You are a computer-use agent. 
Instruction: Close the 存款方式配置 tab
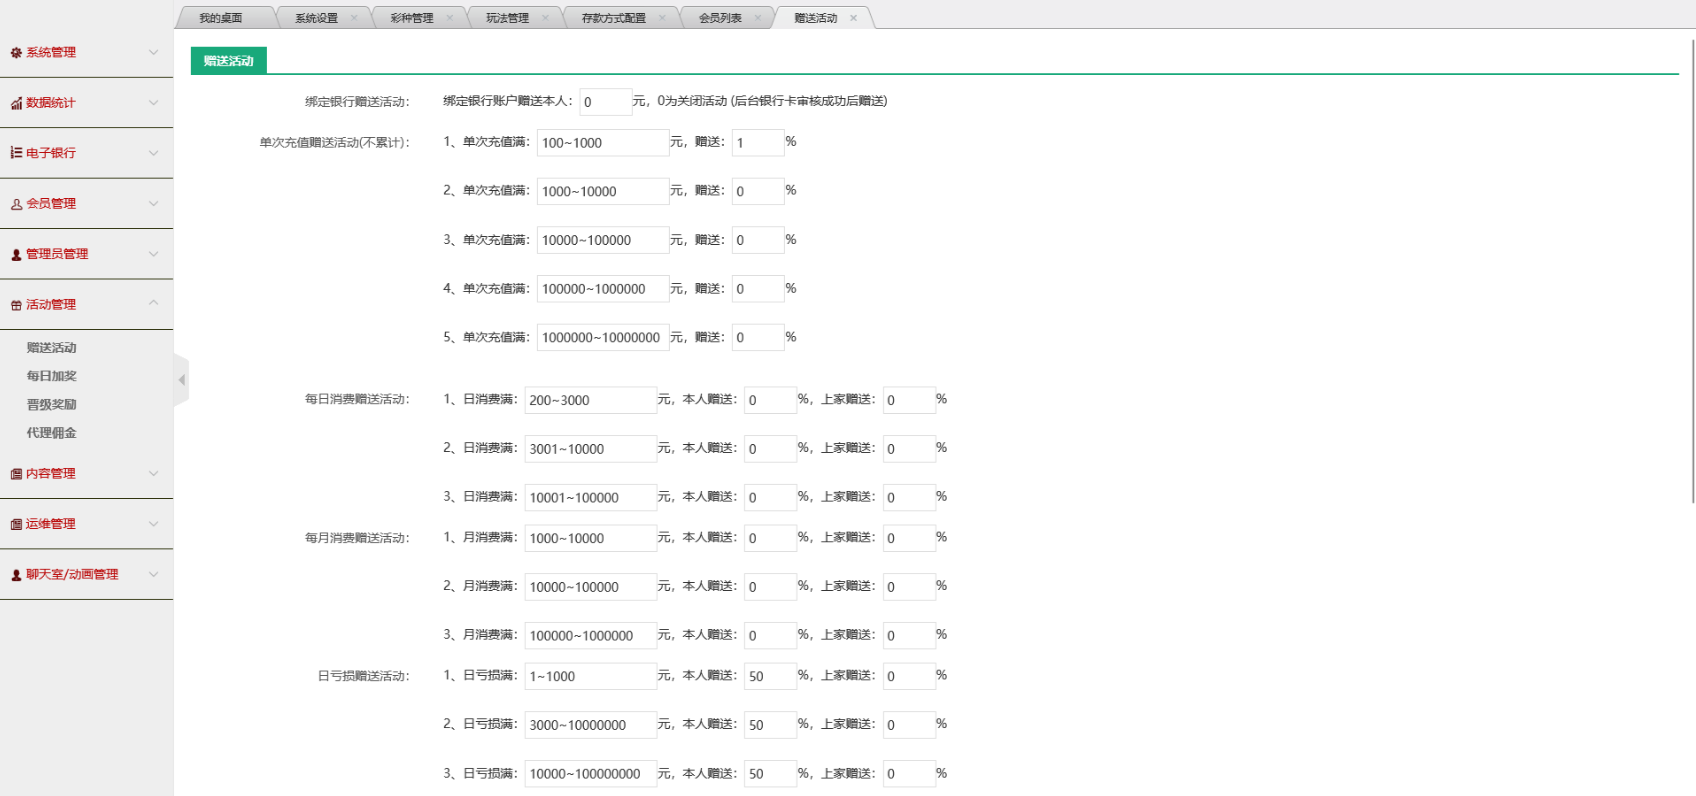662,18
